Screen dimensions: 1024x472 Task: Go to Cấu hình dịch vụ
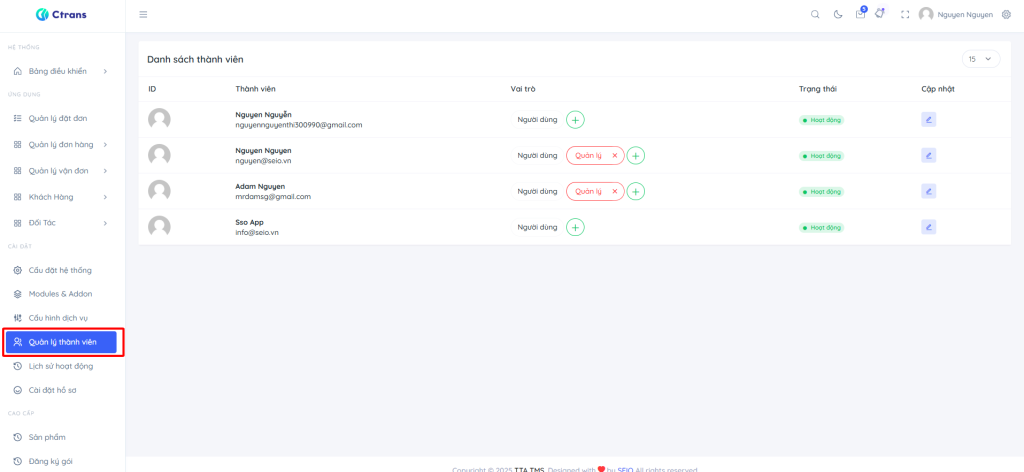(x=60, y=318)
